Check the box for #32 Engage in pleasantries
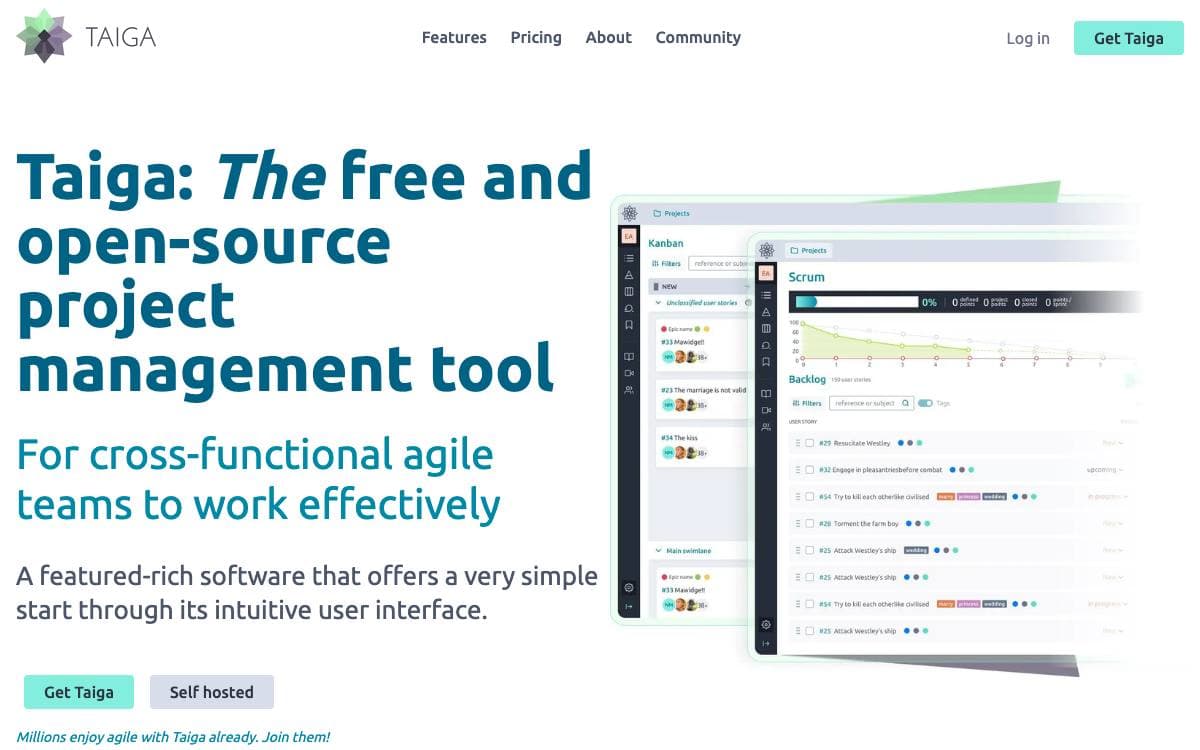Viewport: 1200px width, 750px height. pyautogui.click(x=809, y=469)
